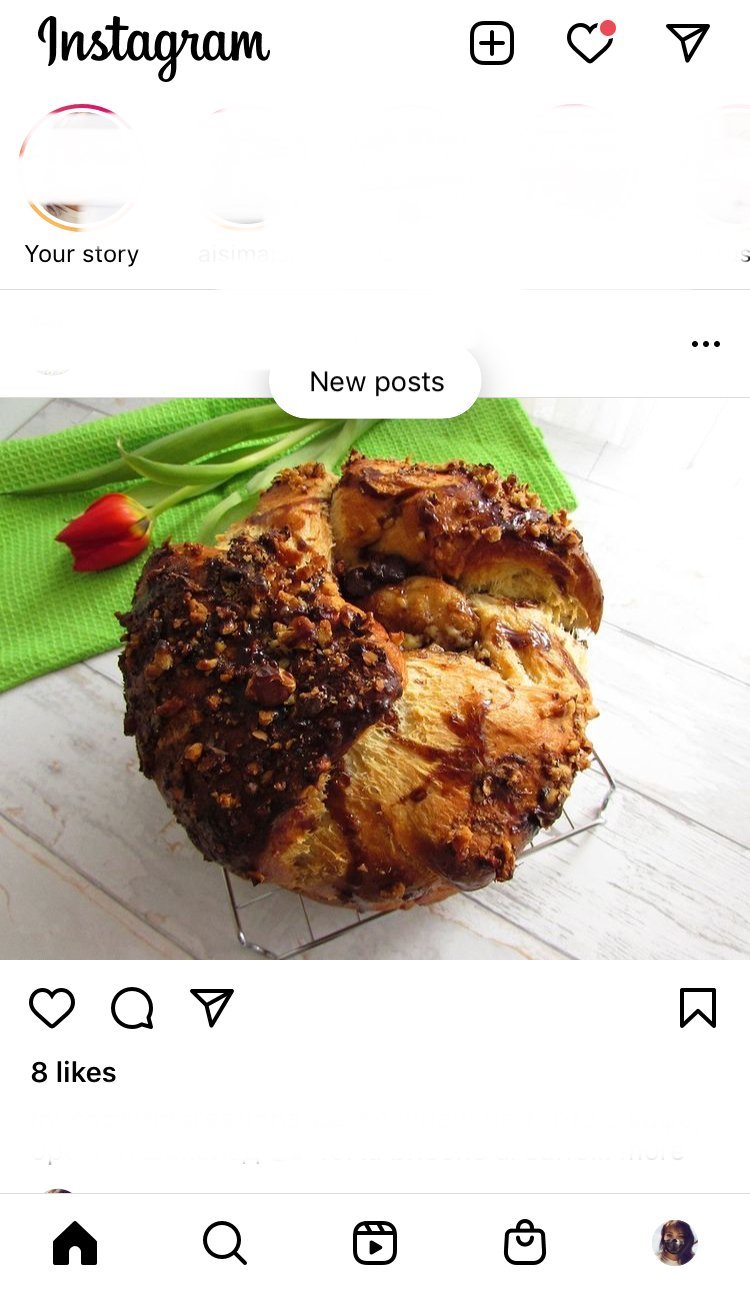
Task: Open the three-dot post options menu
Action: 706,344
